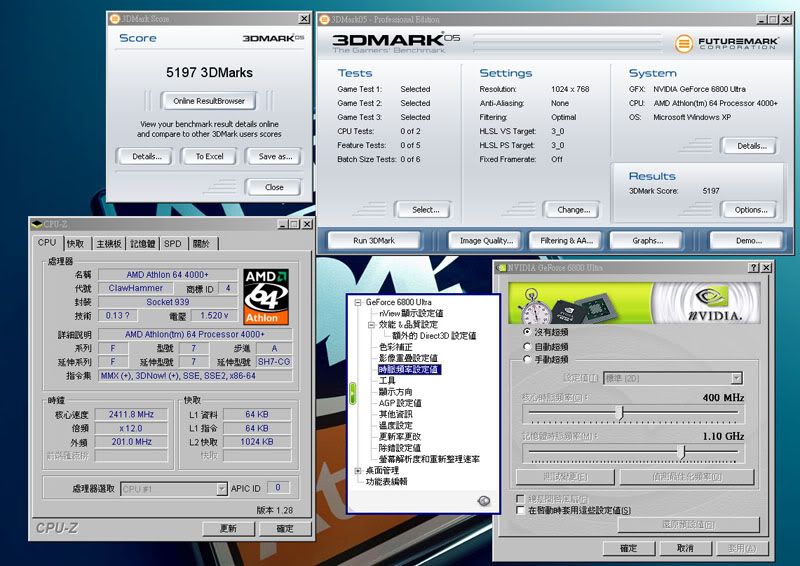800x566 pixels.
Task: Click the 2411.8 MHz core speed field
Action: point(131,414)
